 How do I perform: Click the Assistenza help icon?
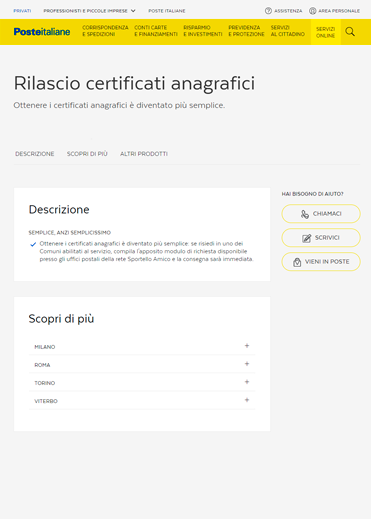(x=268, y=11)
